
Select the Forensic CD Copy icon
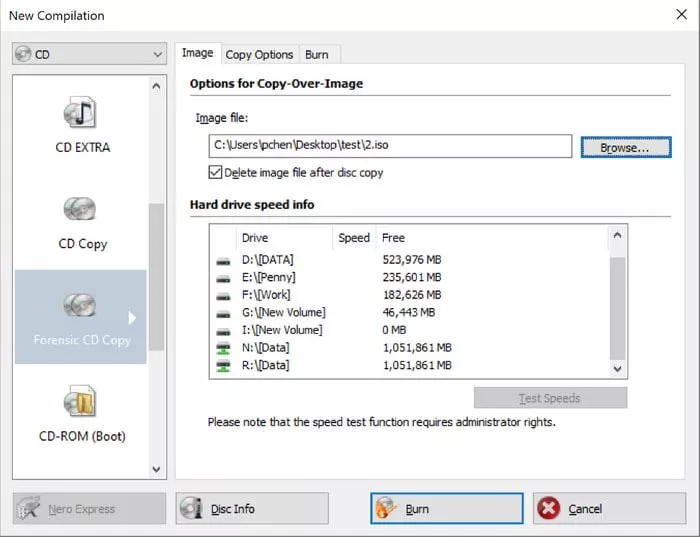(81, 305)
